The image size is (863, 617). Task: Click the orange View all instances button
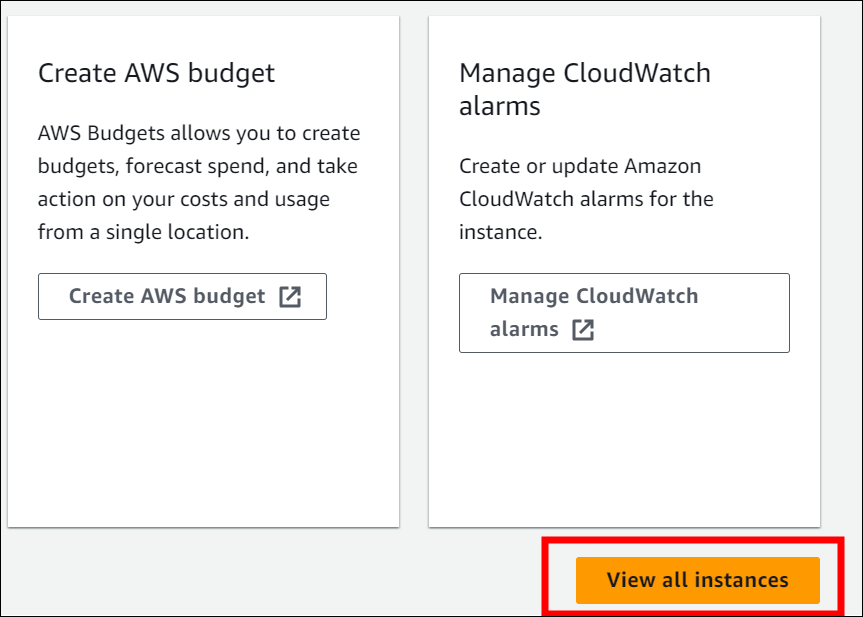click(697, 580)
